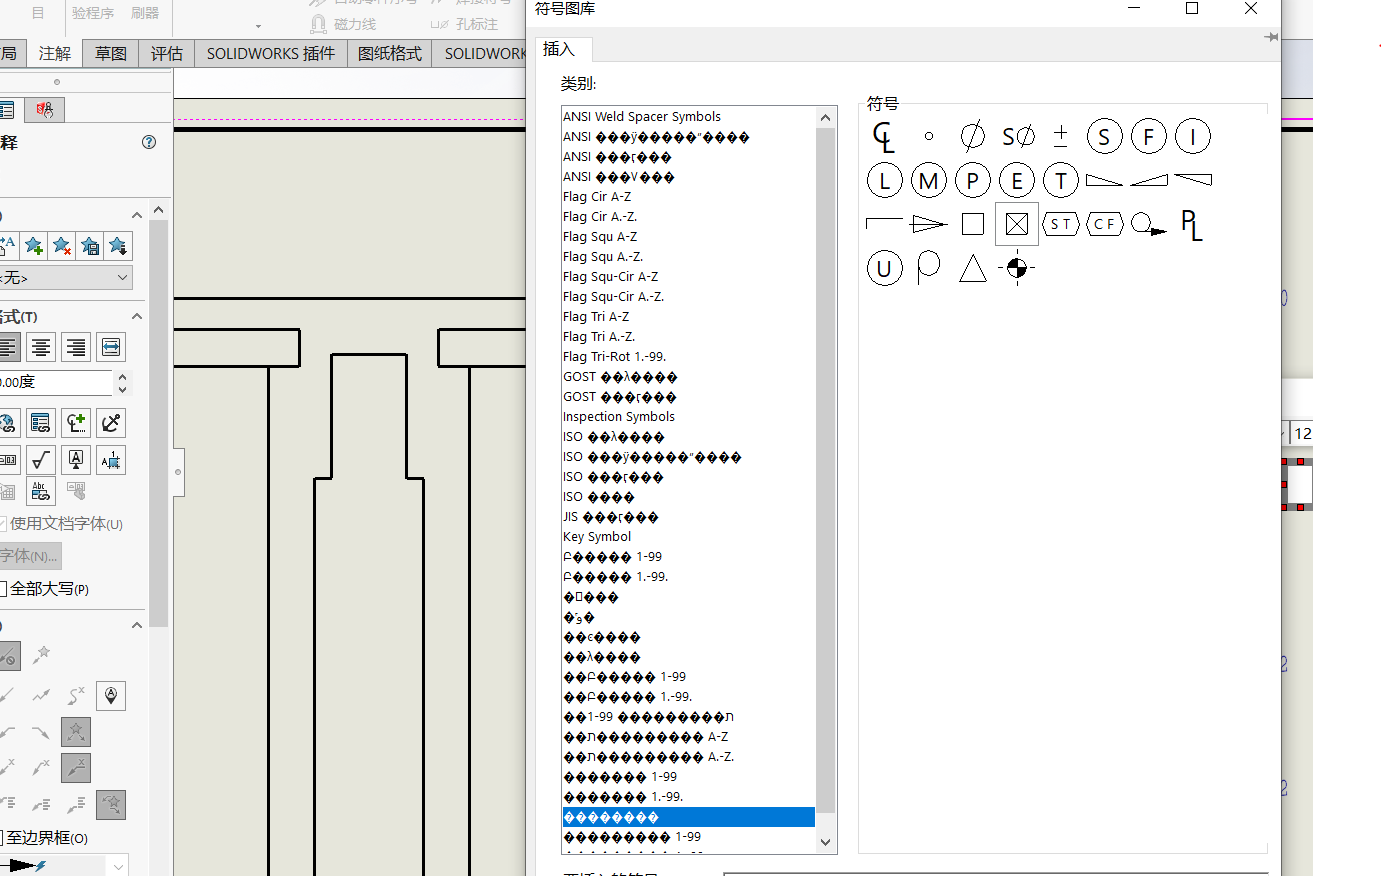This screenshot has width=1381, height=876.
Task: Insert the circled E symbol
Action: pos(1017,180)
